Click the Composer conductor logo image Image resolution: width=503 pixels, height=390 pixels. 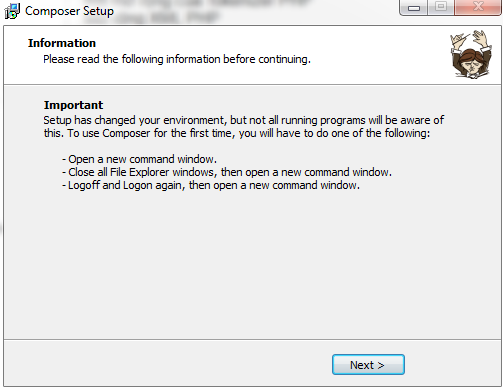(x=471, y=55)
